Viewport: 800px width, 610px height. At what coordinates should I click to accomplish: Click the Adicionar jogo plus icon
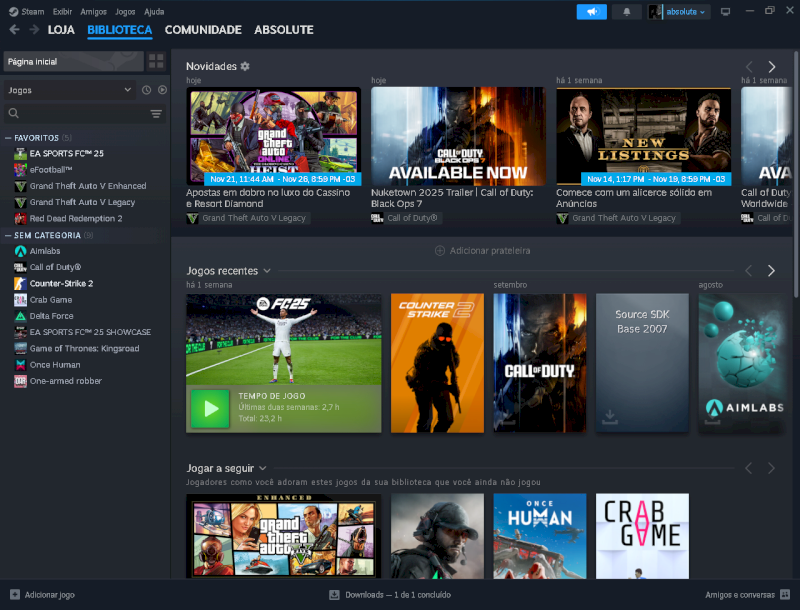[x=15, y=595]
